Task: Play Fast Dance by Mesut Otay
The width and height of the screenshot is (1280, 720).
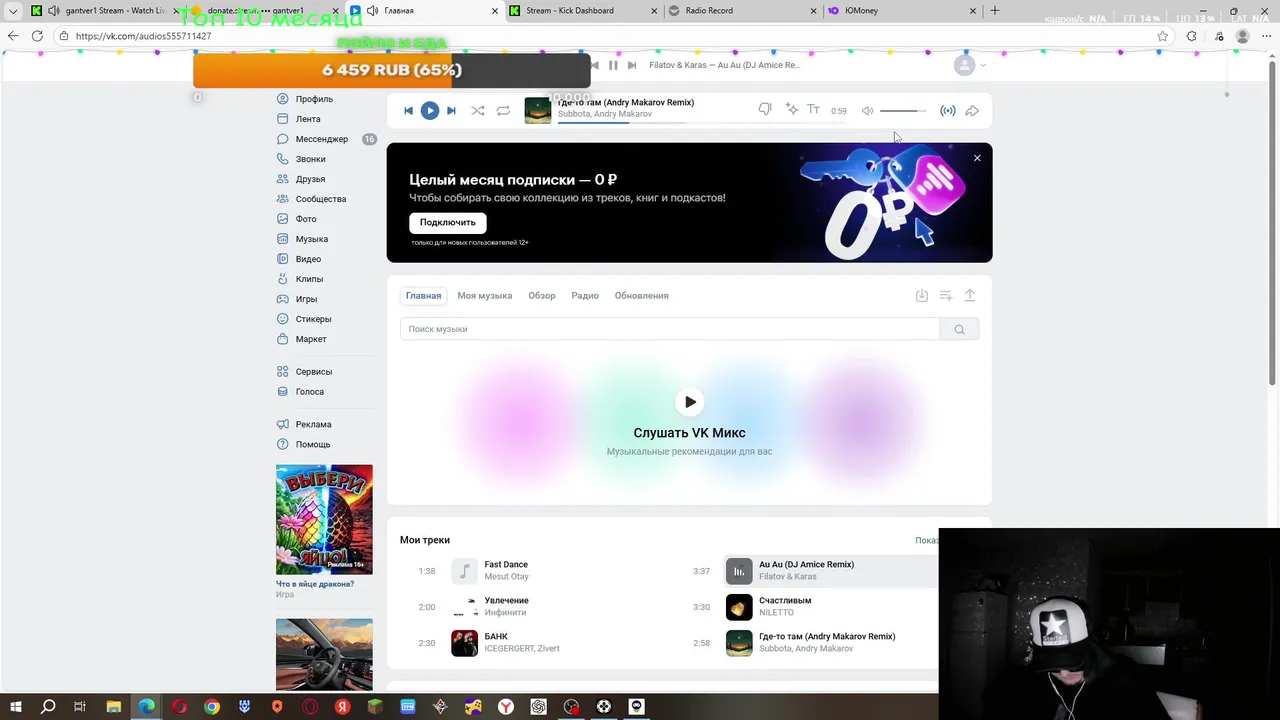Action: 464,571
